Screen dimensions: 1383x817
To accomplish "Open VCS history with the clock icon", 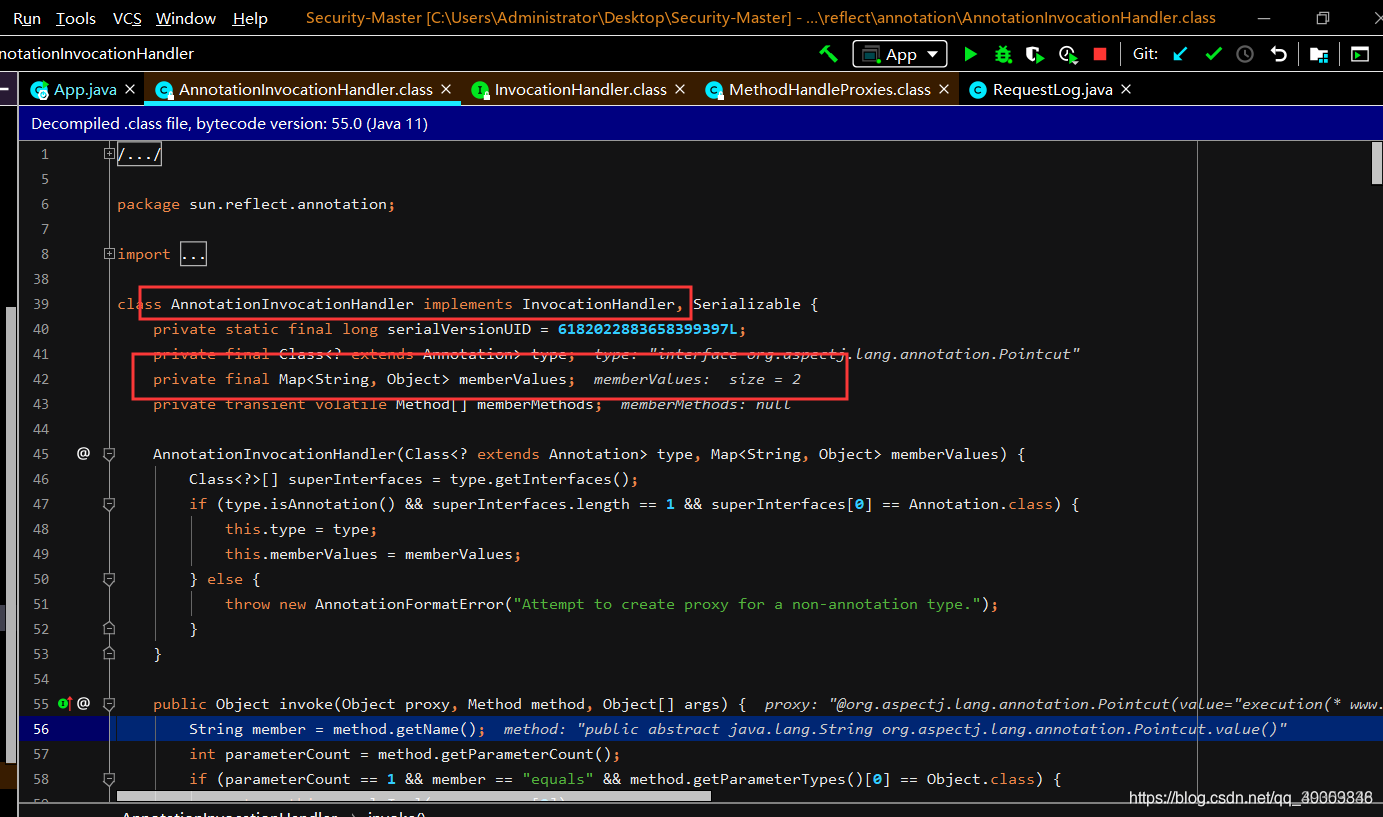I will click(x=1245, y=53).
